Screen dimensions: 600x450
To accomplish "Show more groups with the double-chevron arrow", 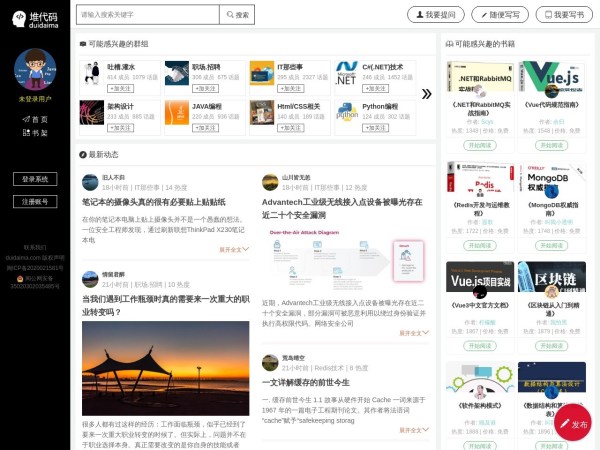I will pos(426,94).
